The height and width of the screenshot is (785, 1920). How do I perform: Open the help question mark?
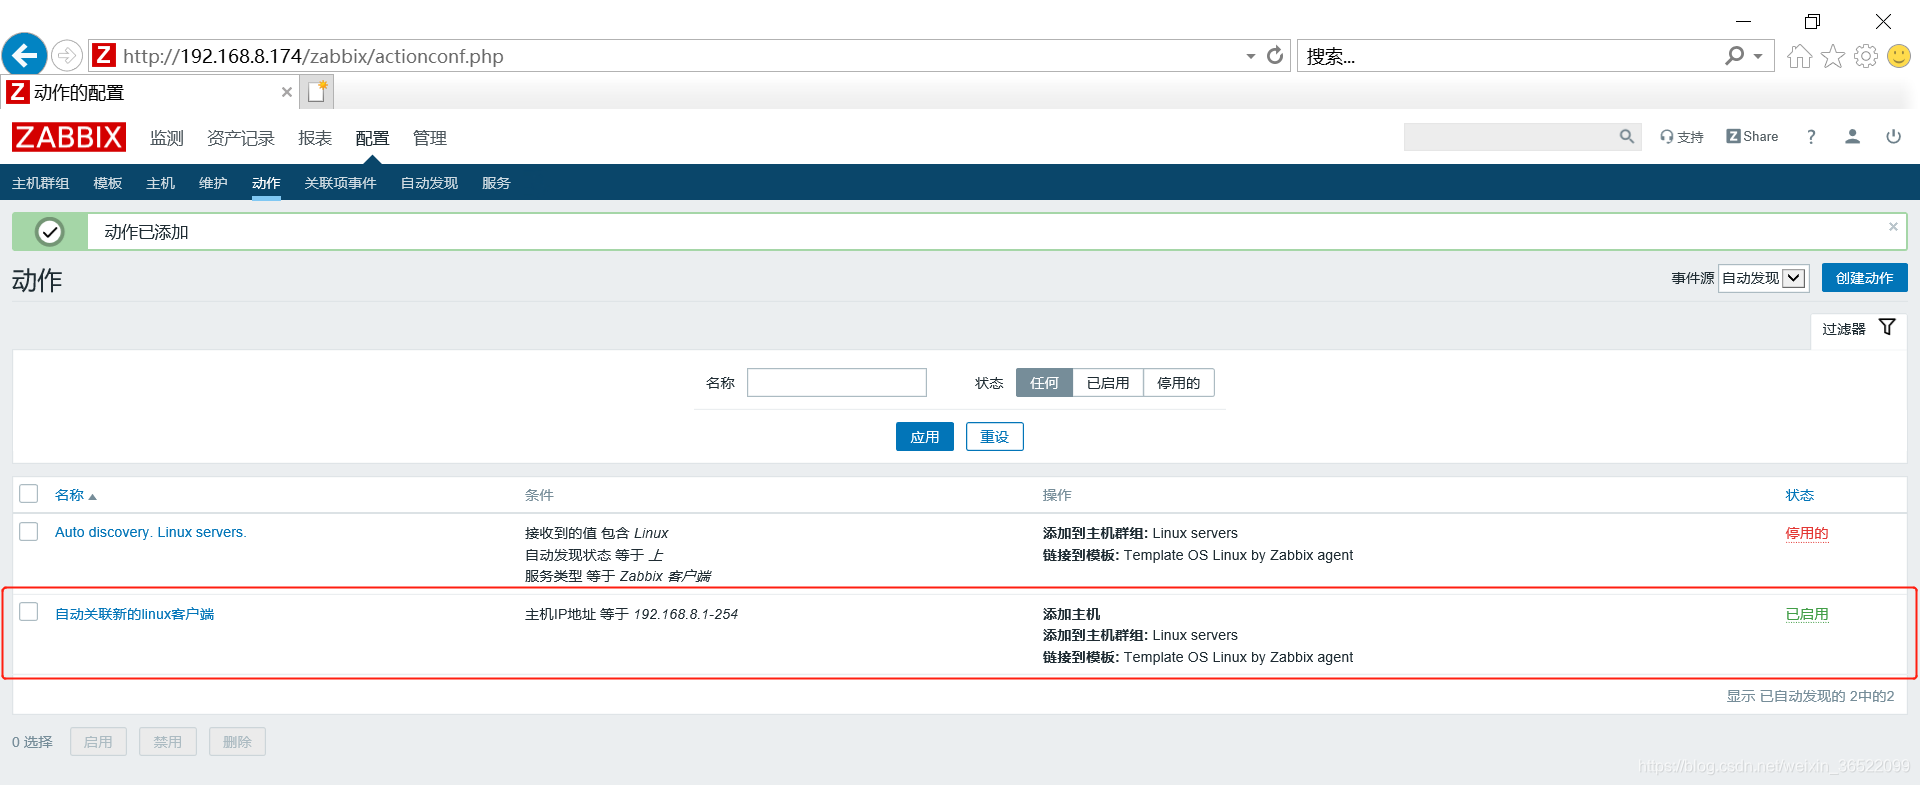coord(1811,137)
